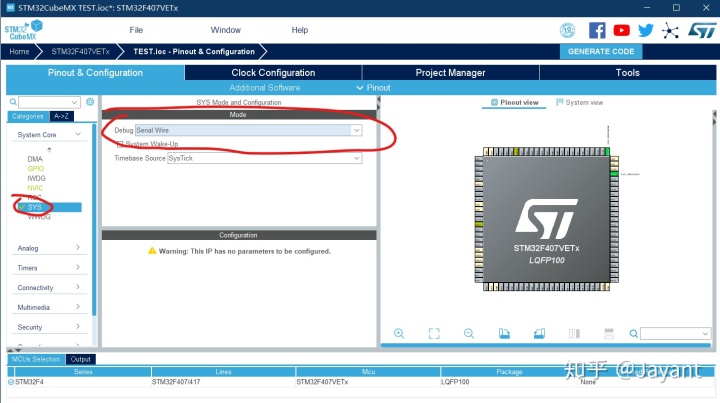This screenshot has height=403, width=720.
Task: Toggle the System Wake-Up checkbox
Action: coord(120,144)
